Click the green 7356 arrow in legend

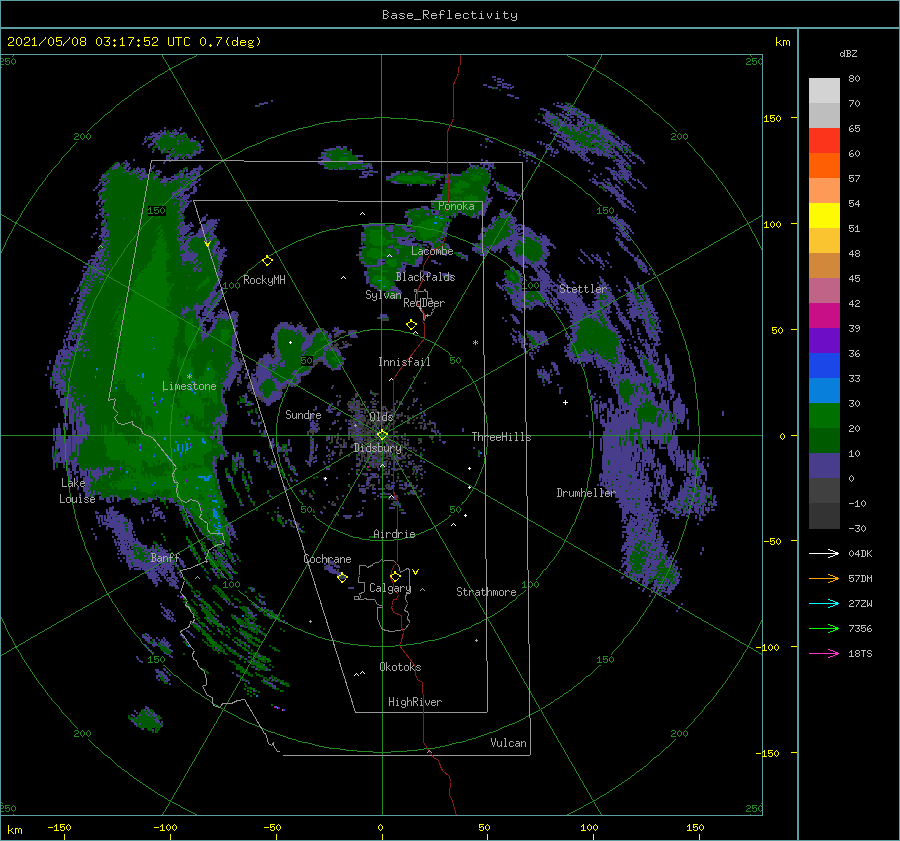point(824,629)
